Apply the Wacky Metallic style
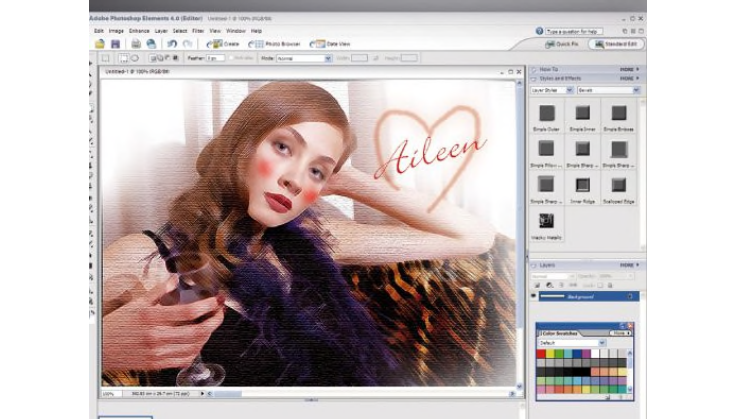Screen dimensions: 746x419 546,225
